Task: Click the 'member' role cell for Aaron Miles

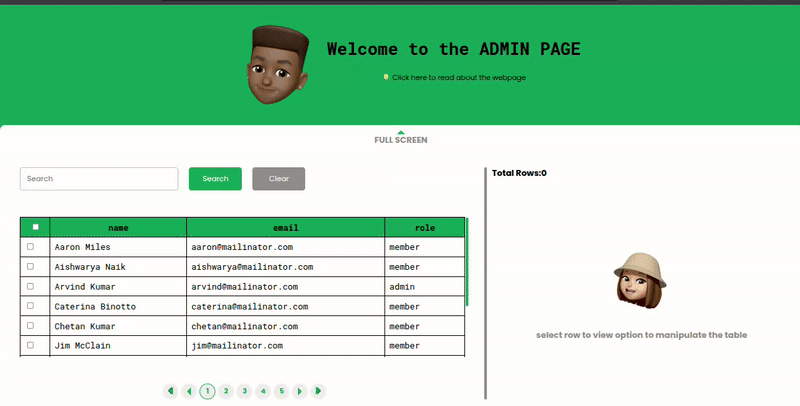Action: coord(425,247)
